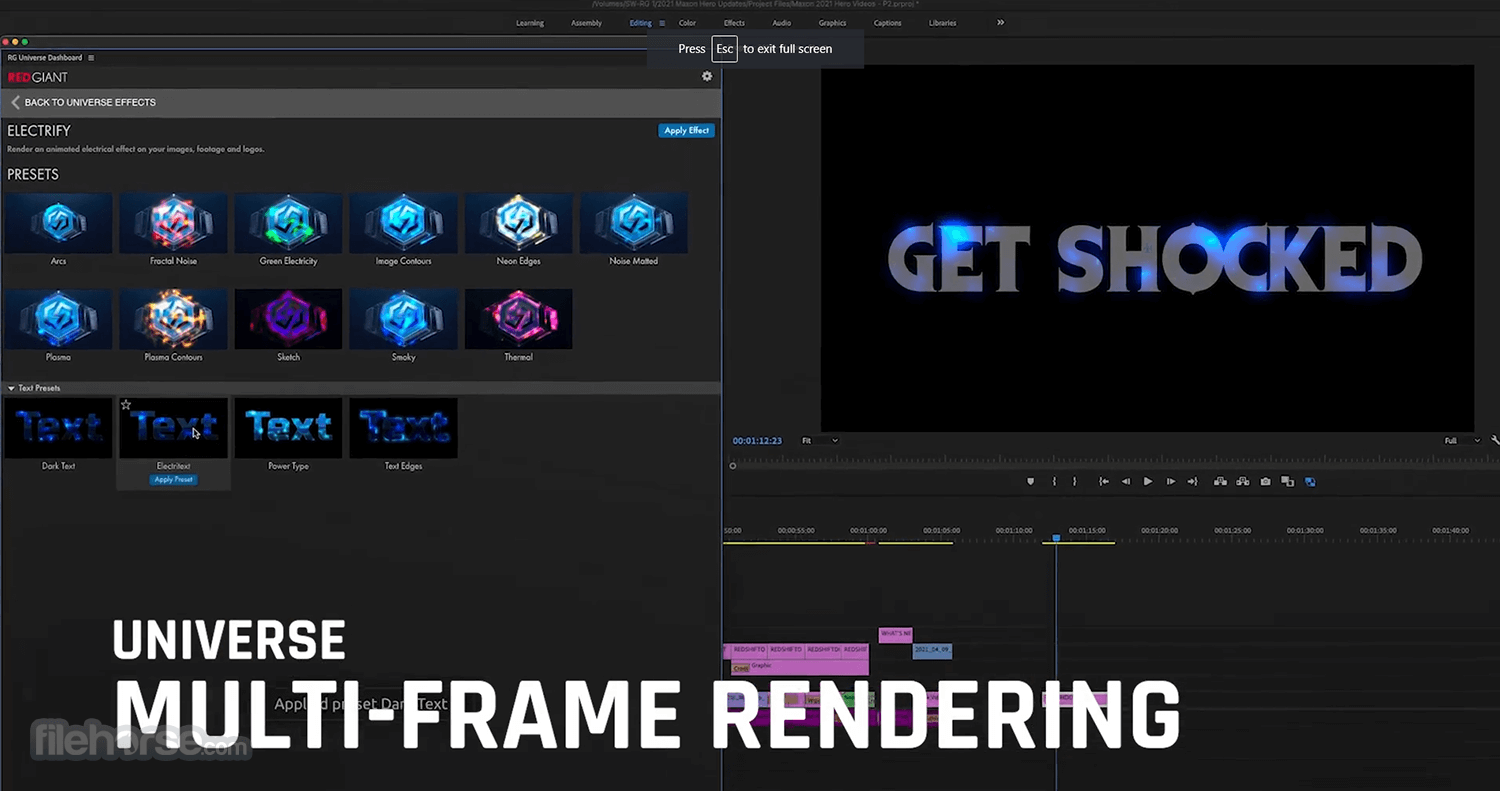Step back one frame

click(1126, 481)
